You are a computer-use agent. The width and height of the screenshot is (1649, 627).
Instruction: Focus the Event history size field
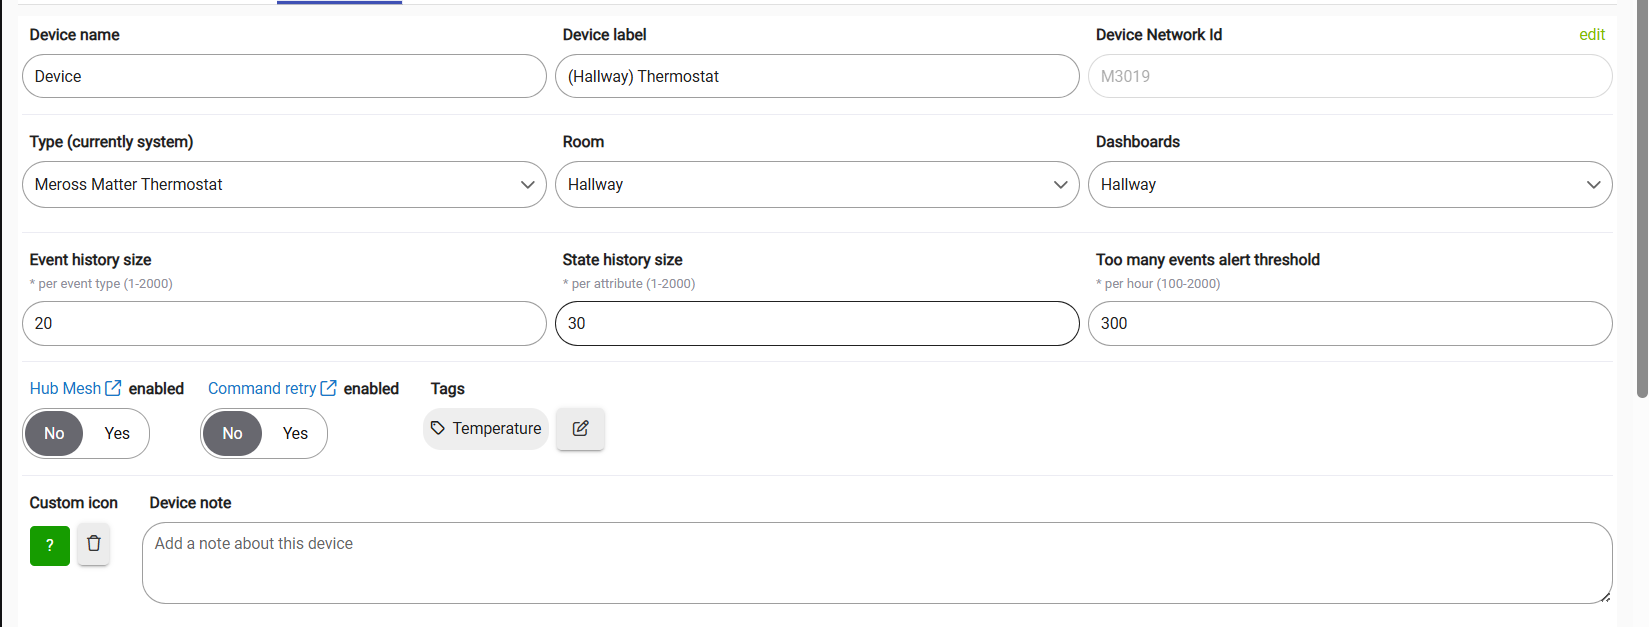[x=284, y=324]
